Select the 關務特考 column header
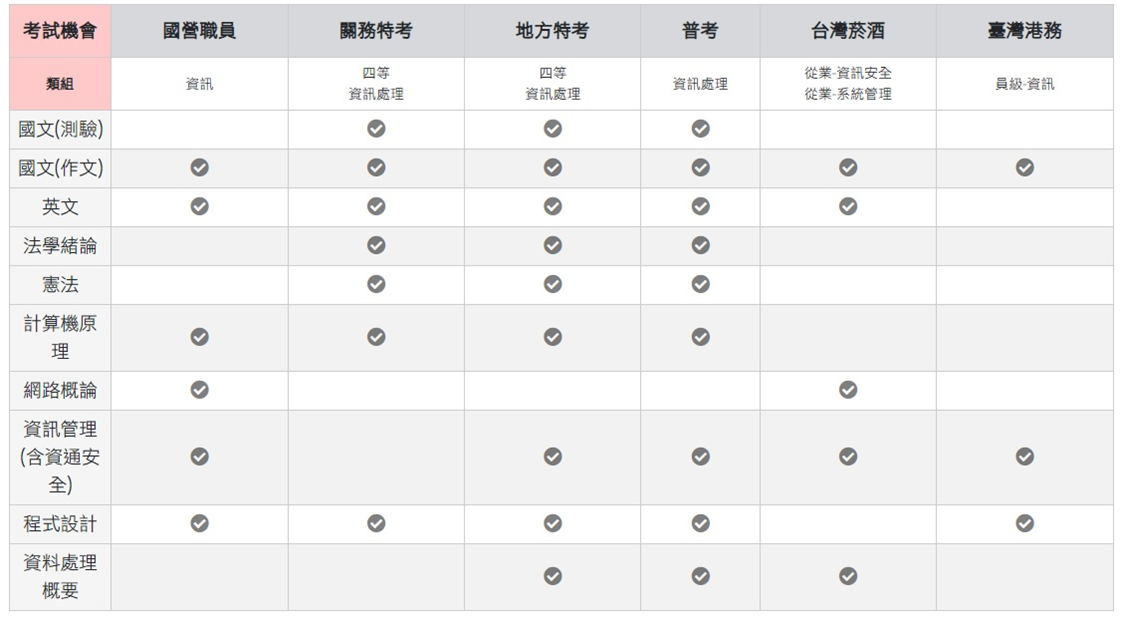Image resolution: width=1122 pixels, height=620 pixels. (376, 31)
